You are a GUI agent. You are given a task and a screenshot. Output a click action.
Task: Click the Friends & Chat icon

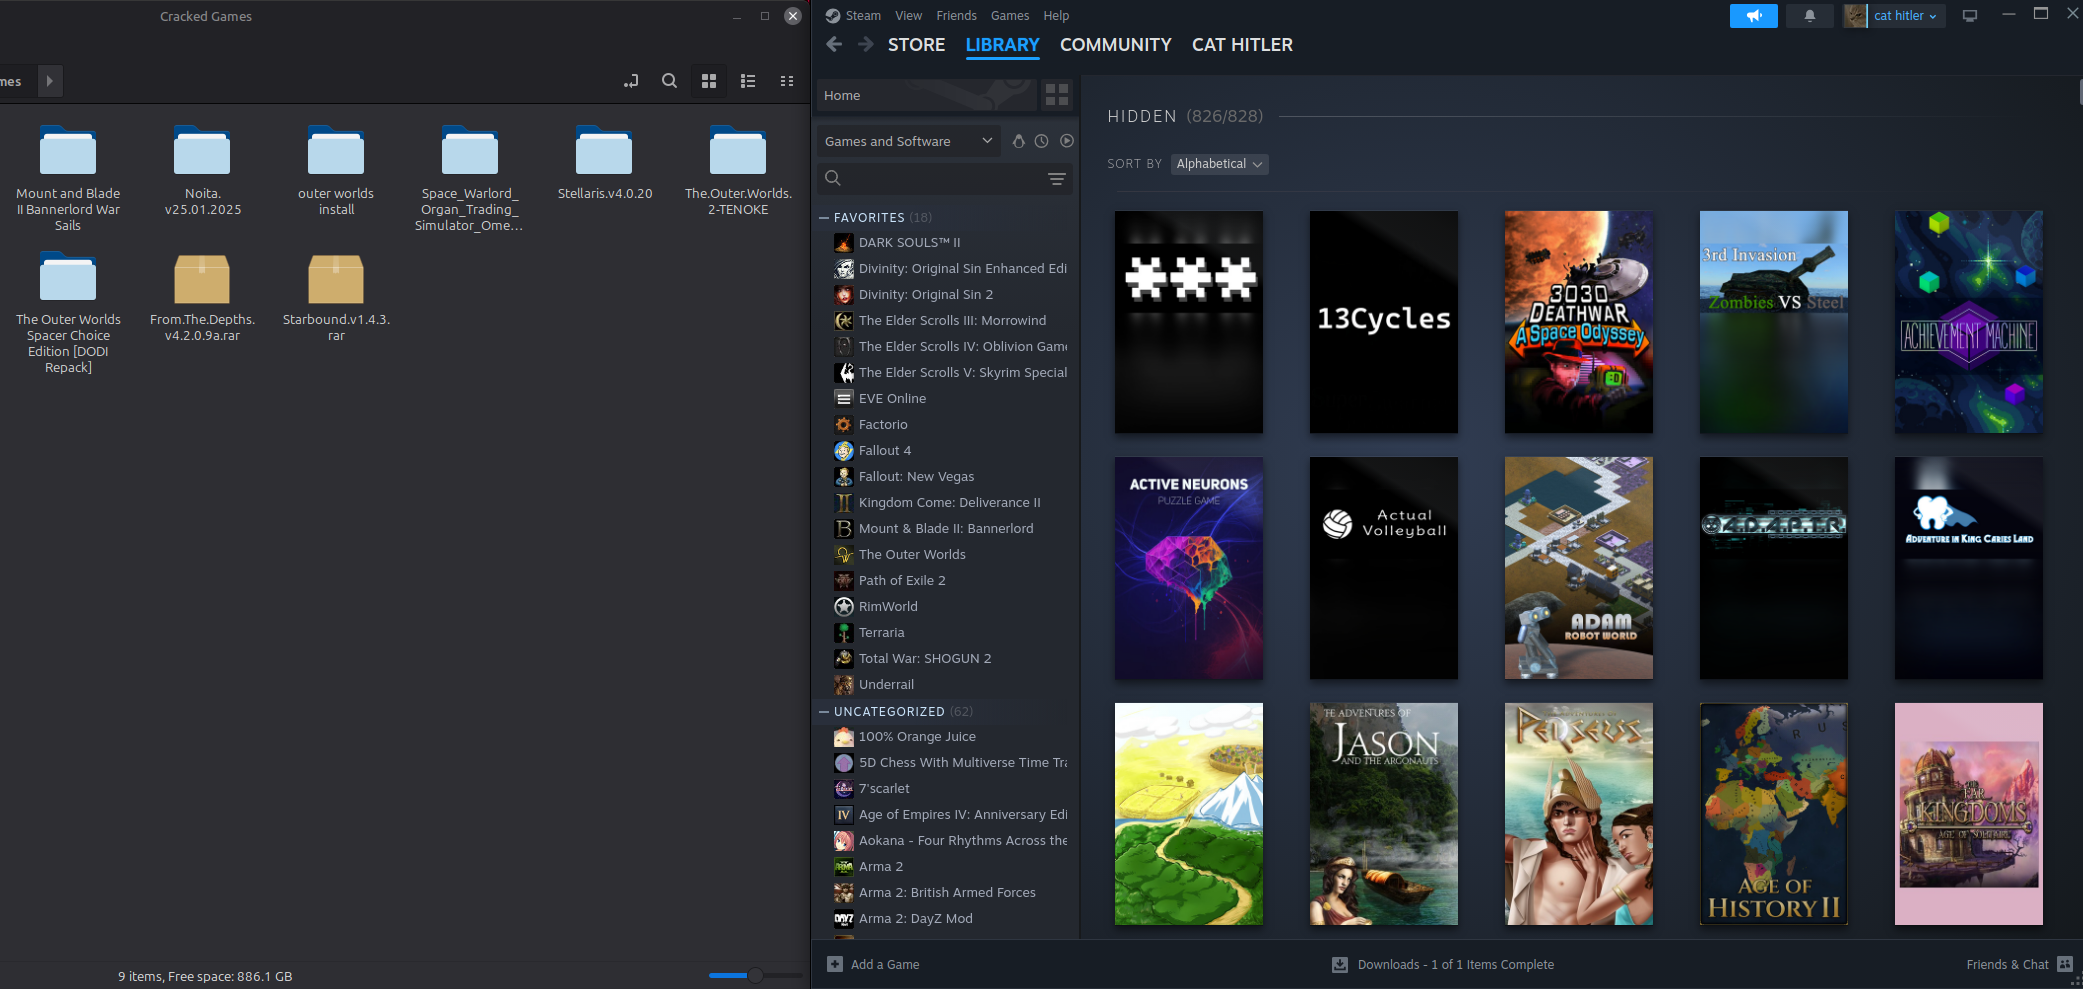point(2064,964)
